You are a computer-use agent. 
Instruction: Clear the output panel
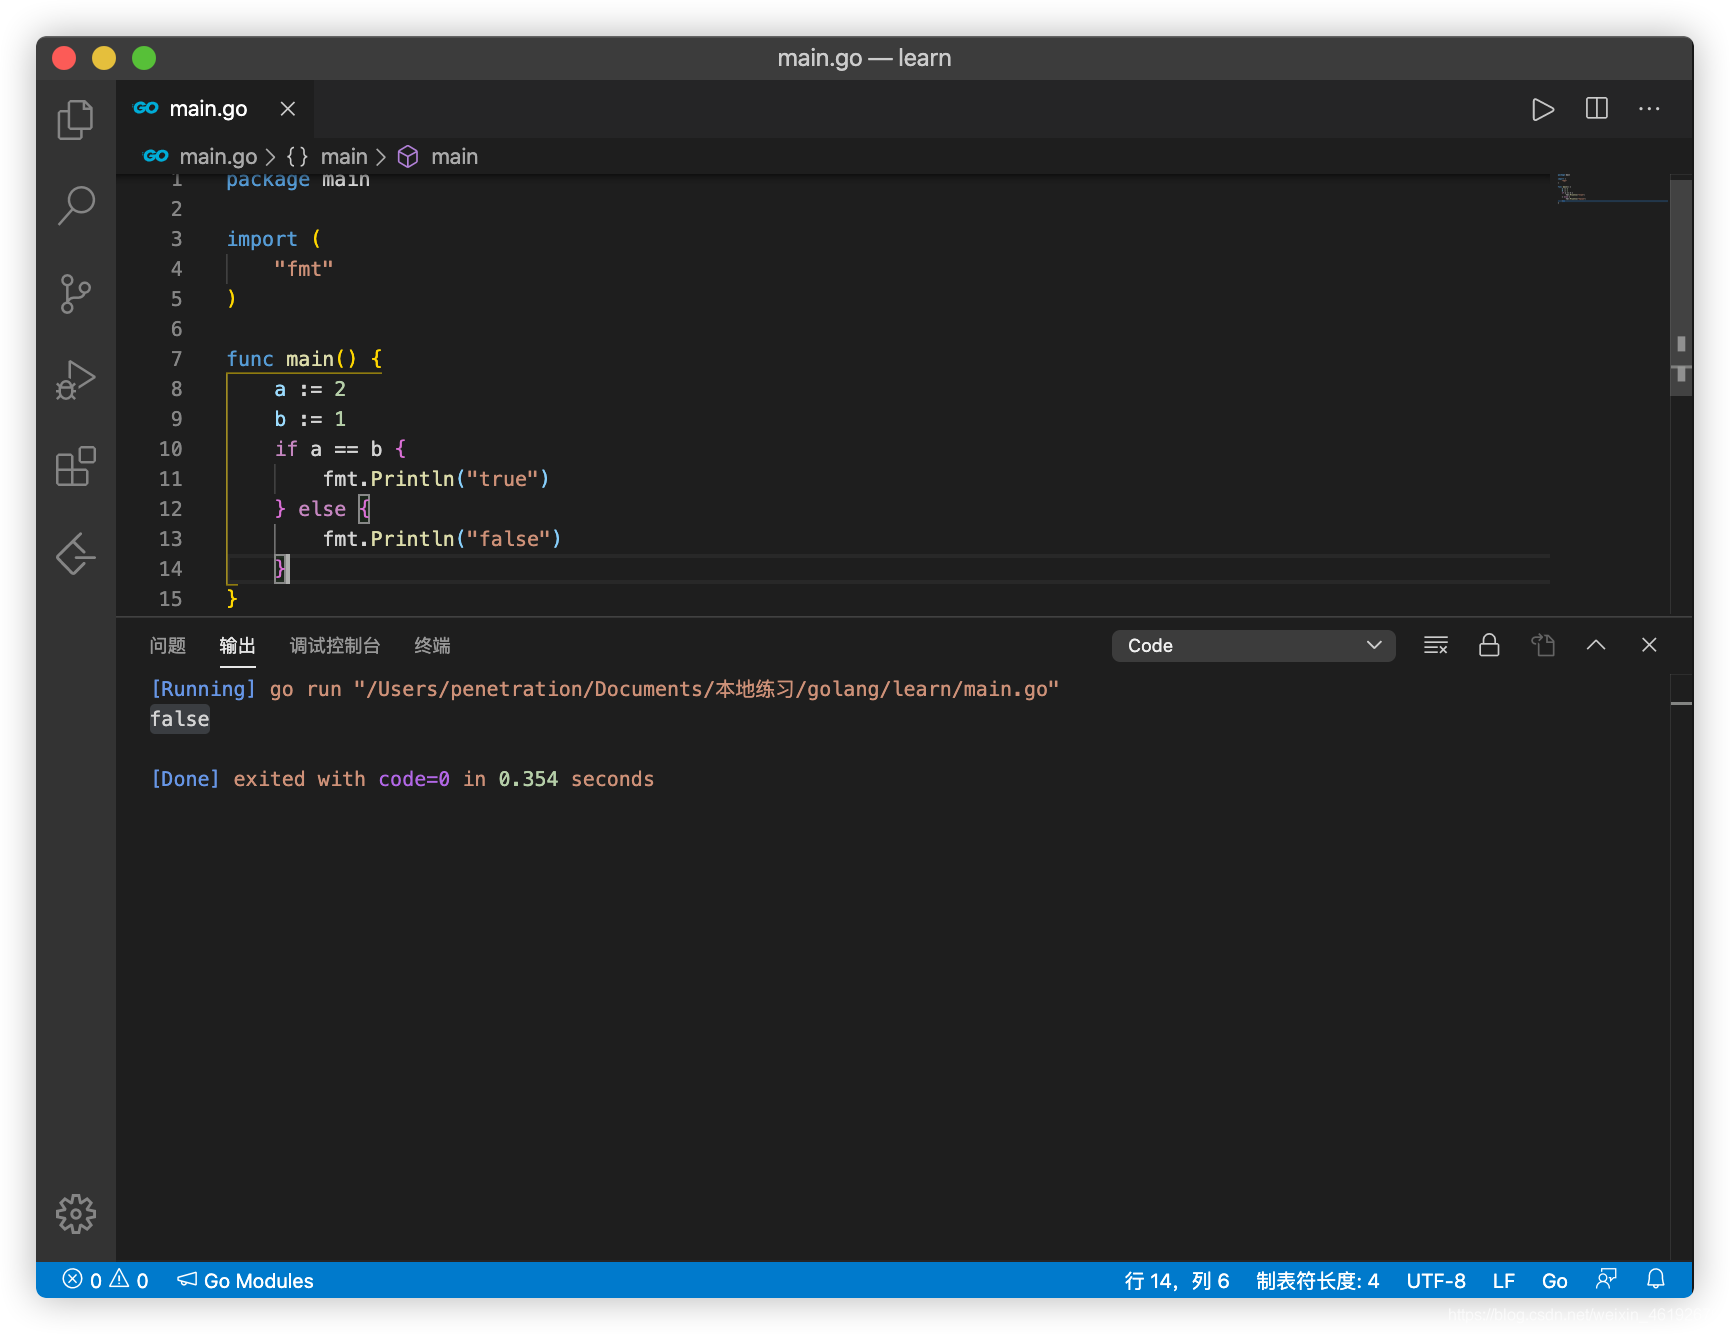1436,645
